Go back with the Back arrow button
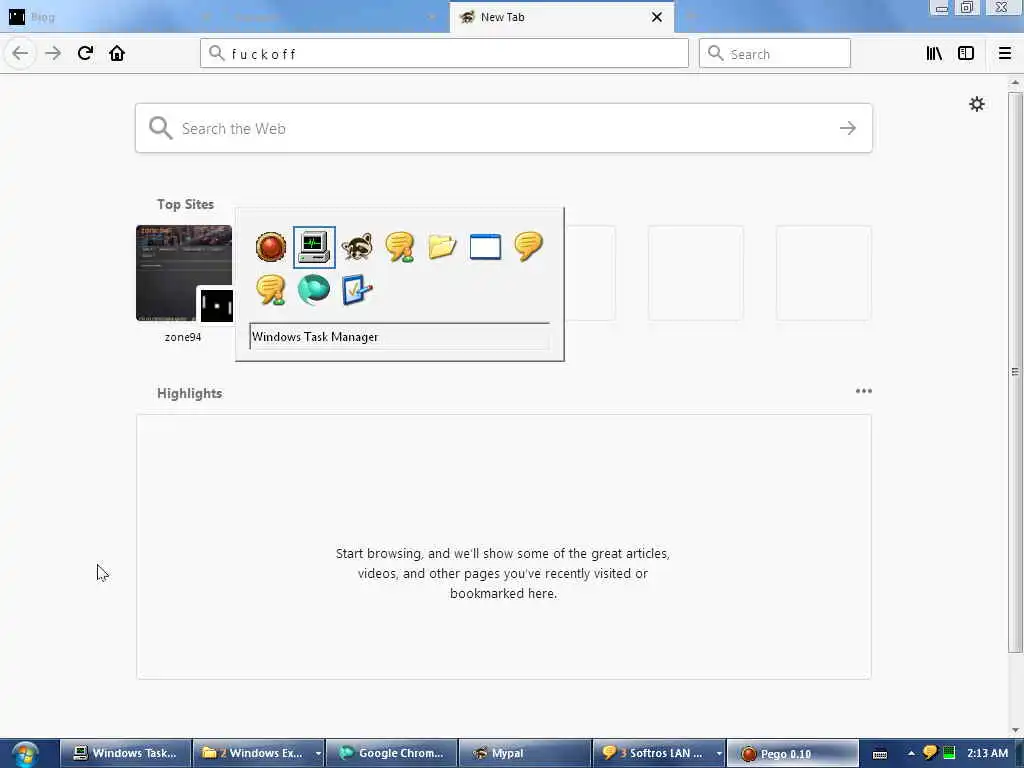 20,54
